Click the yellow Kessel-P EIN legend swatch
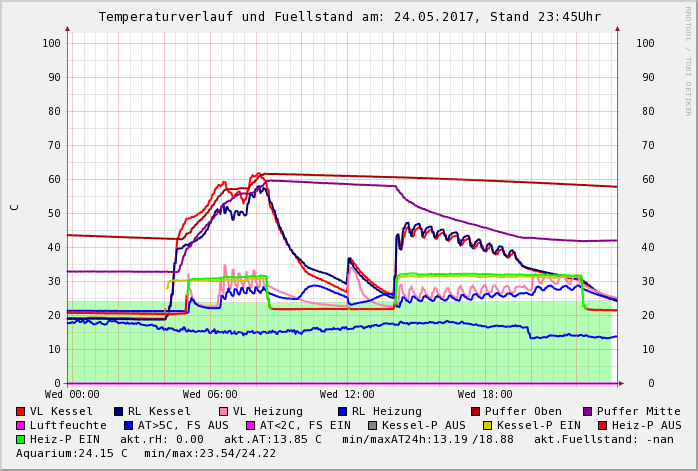The width and height of the screenshot is (698, 471). point(490,425)
